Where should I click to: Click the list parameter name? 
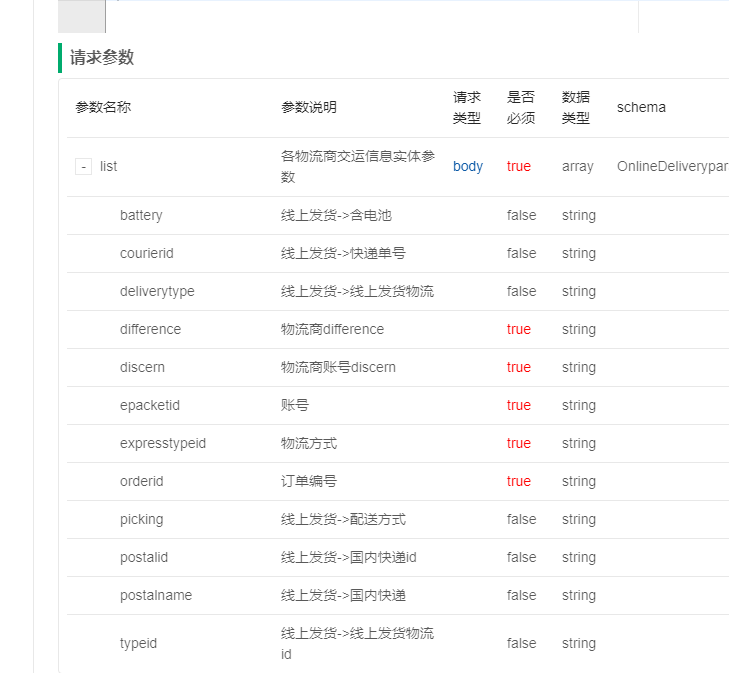(x=108, y=167)
